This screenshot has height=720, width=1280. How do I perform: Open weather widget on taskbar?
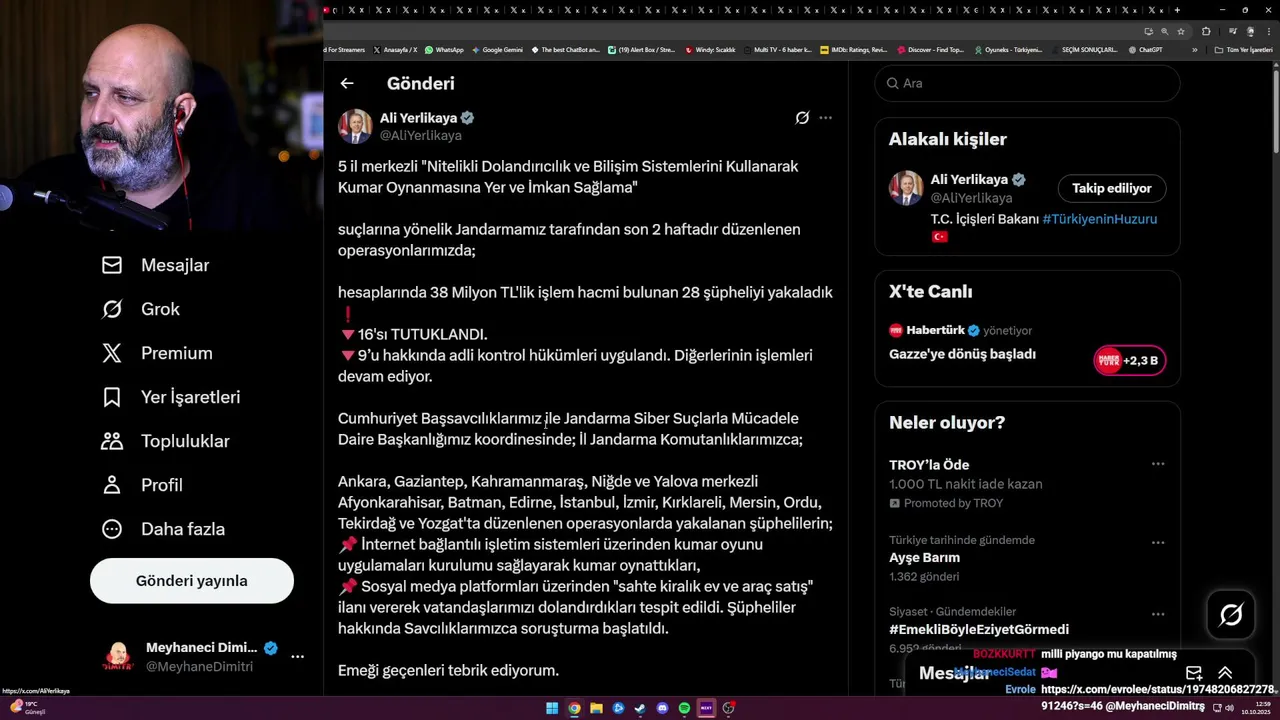click(27, 707)
